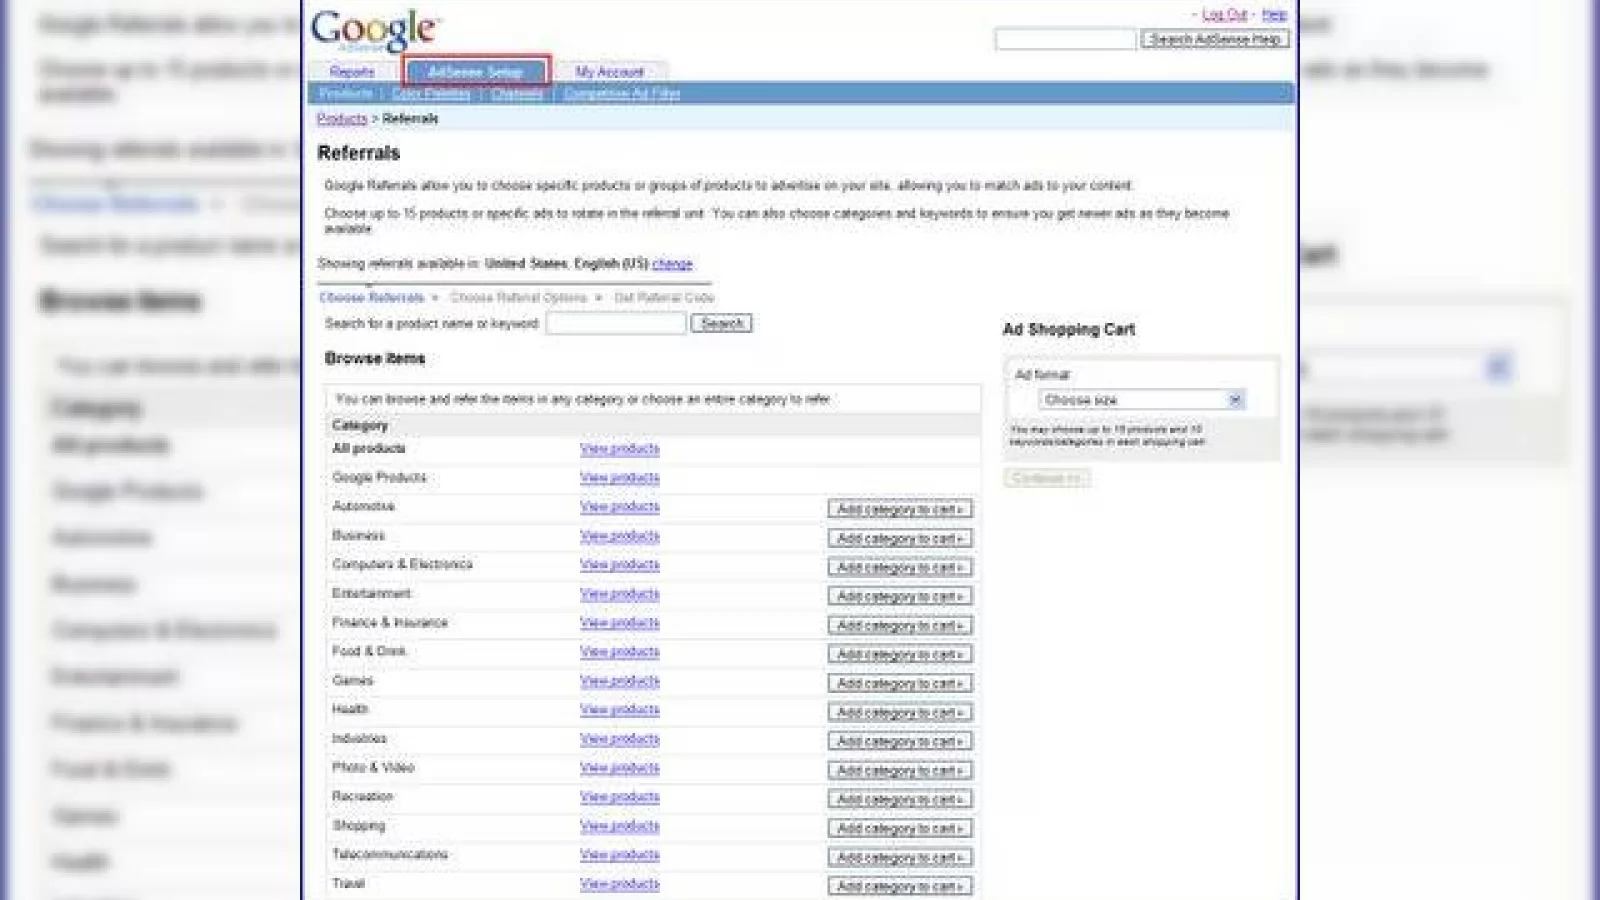Select the Products submenu item
1600x900 pixels.
pos(346,93)
